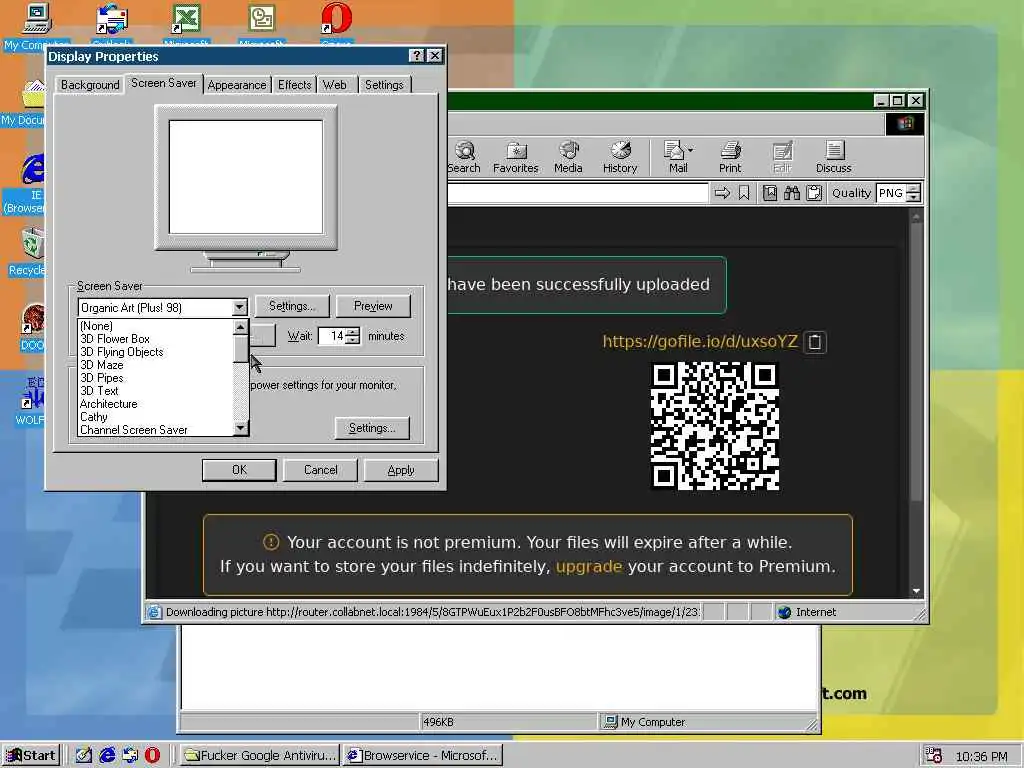
Task: Click the Preview button
Action: pyautogui.click(x=373, y=306)
